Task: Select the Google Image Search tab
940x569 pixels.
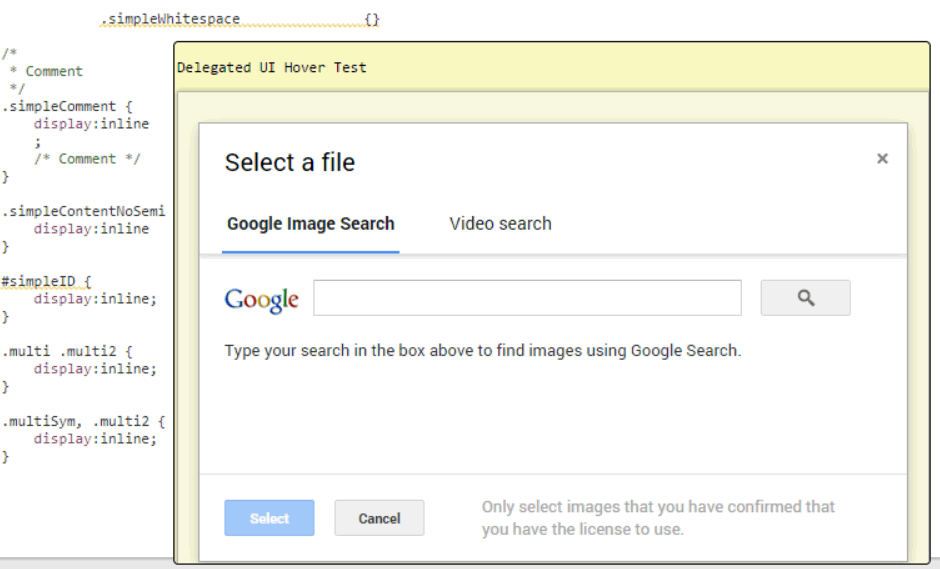Action: click(310, 224)
